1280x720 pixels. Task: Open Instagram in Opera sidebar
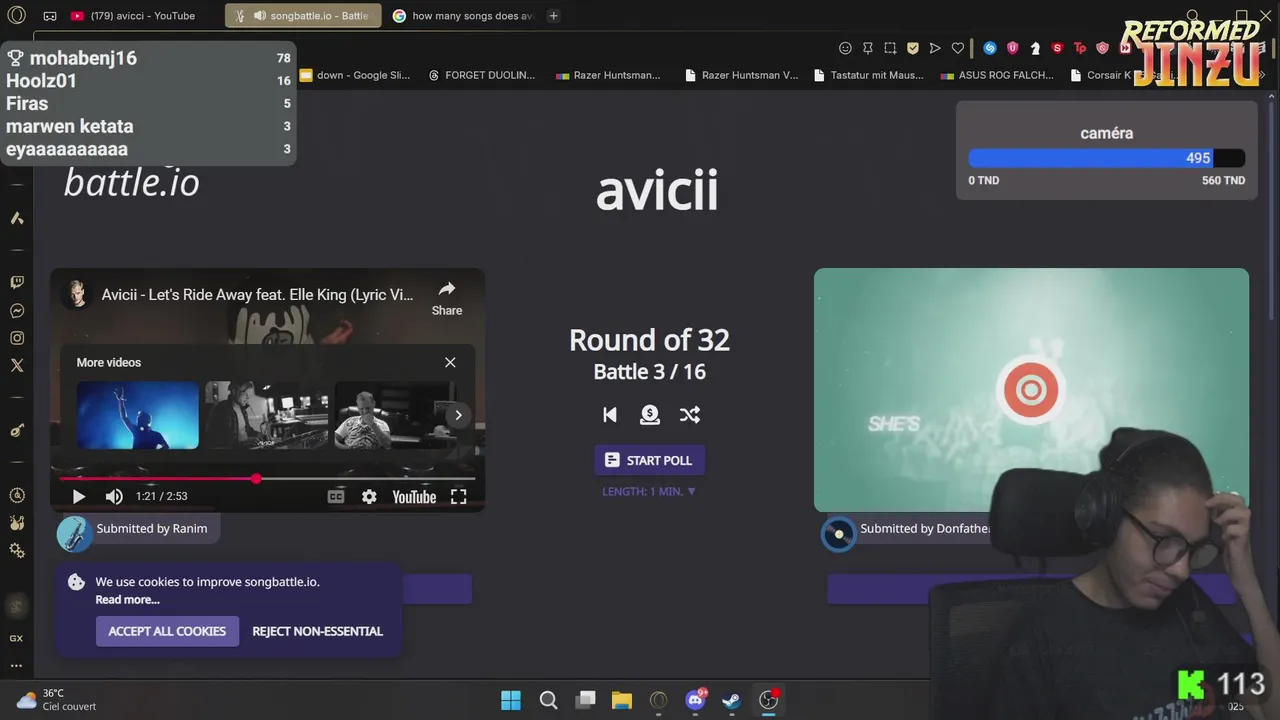point(17,338)
